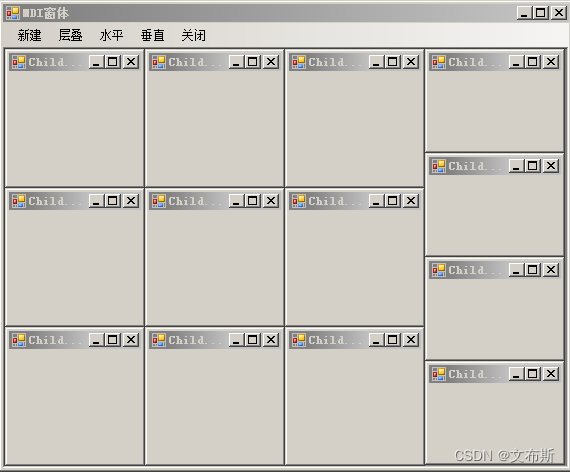
Task: Click icon of middle Child window, second column
Action: (x=158, y=201)
